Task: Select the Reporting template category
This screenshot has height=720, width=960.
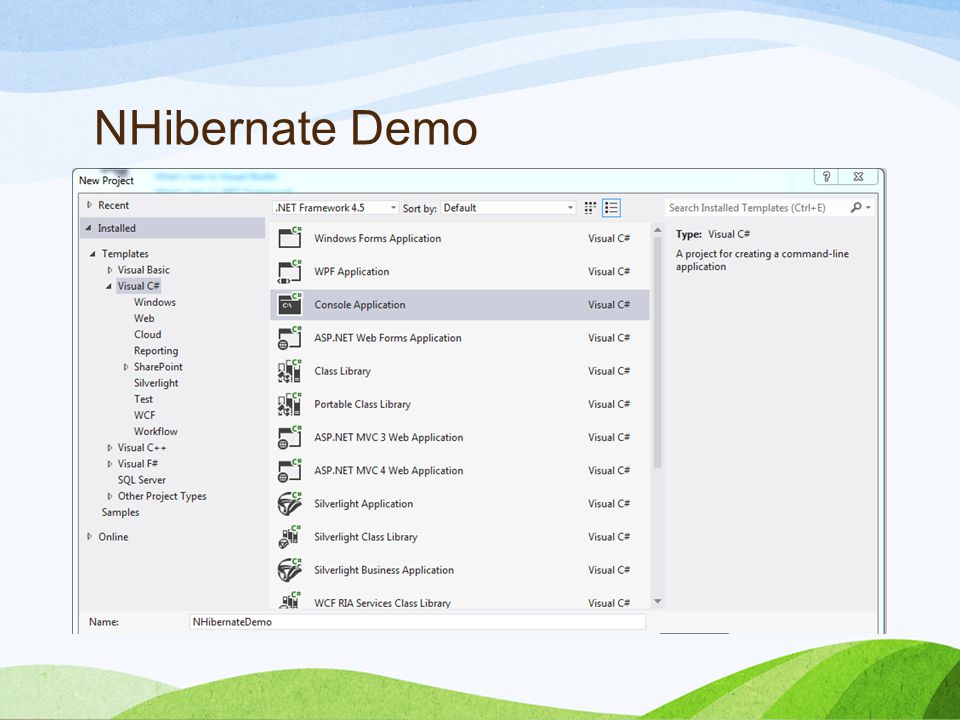Action: pyautogui.click(x=156, y=351)
